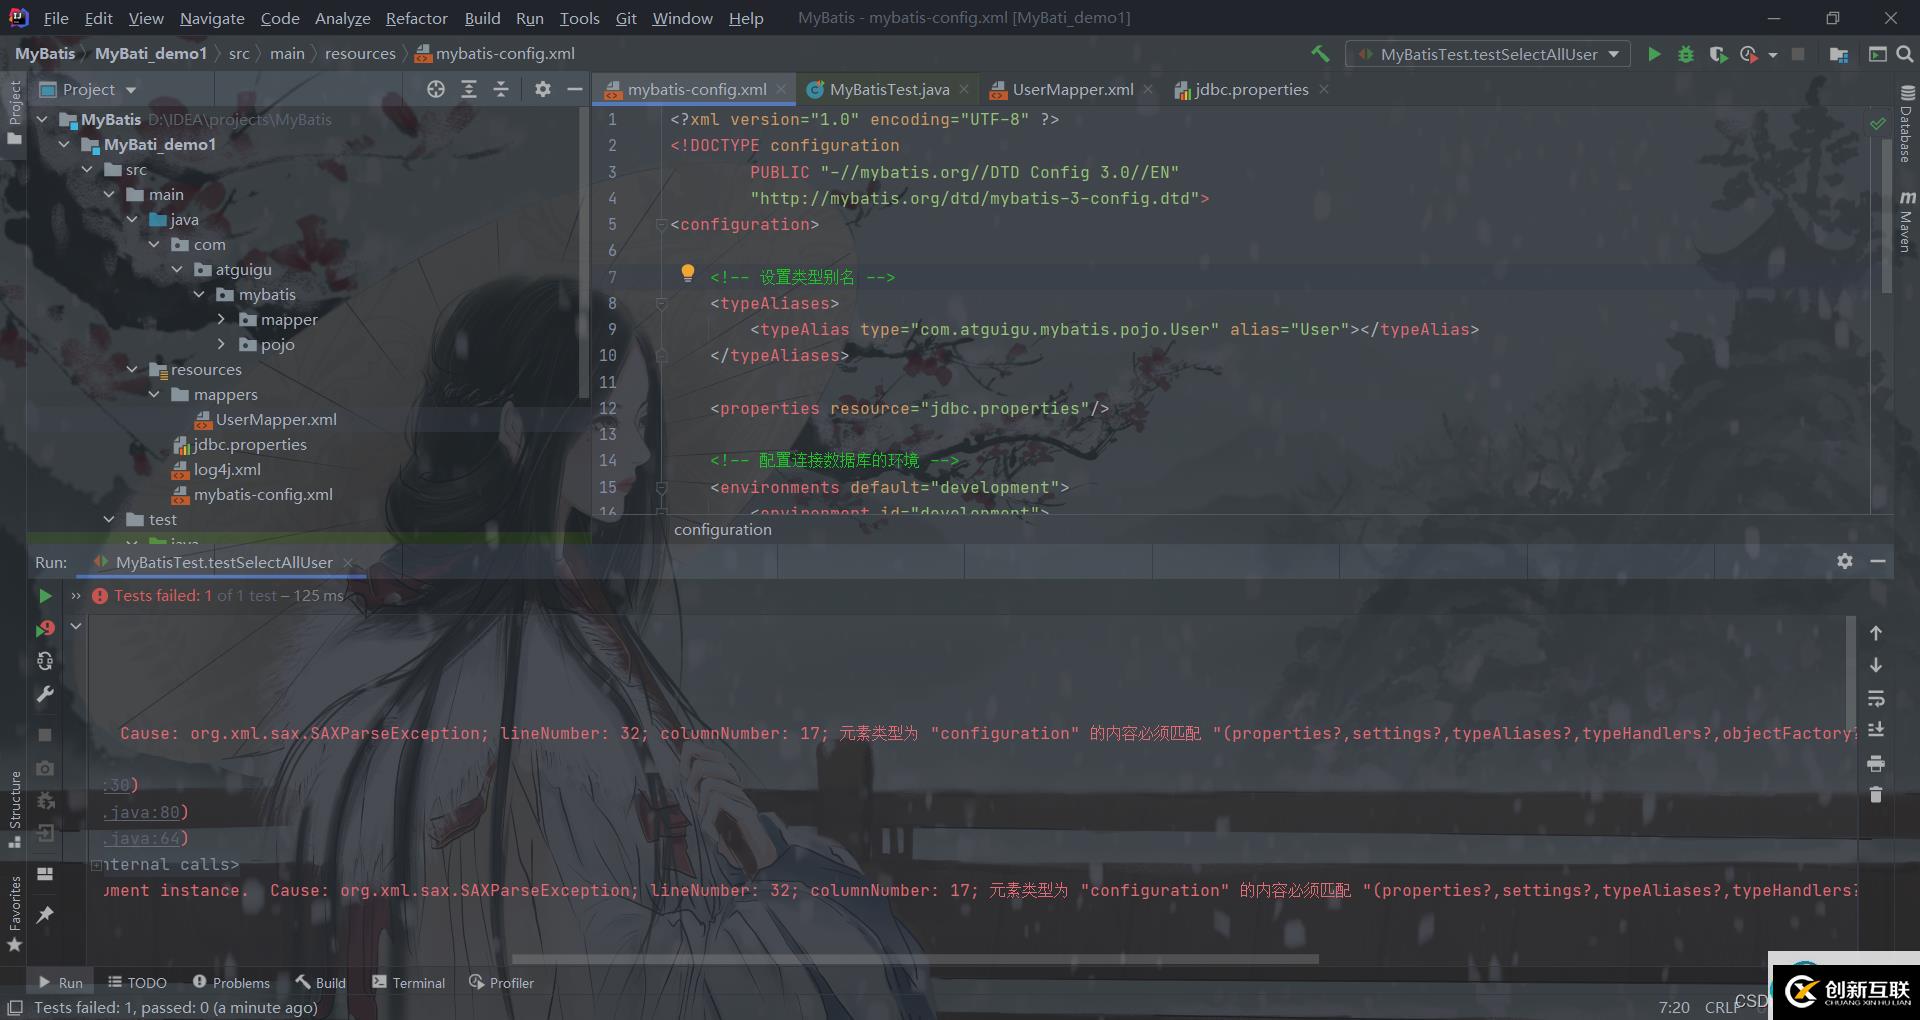Collapse the MyBati_demo1 module node

pyautogui.click(x=64, y=144)
